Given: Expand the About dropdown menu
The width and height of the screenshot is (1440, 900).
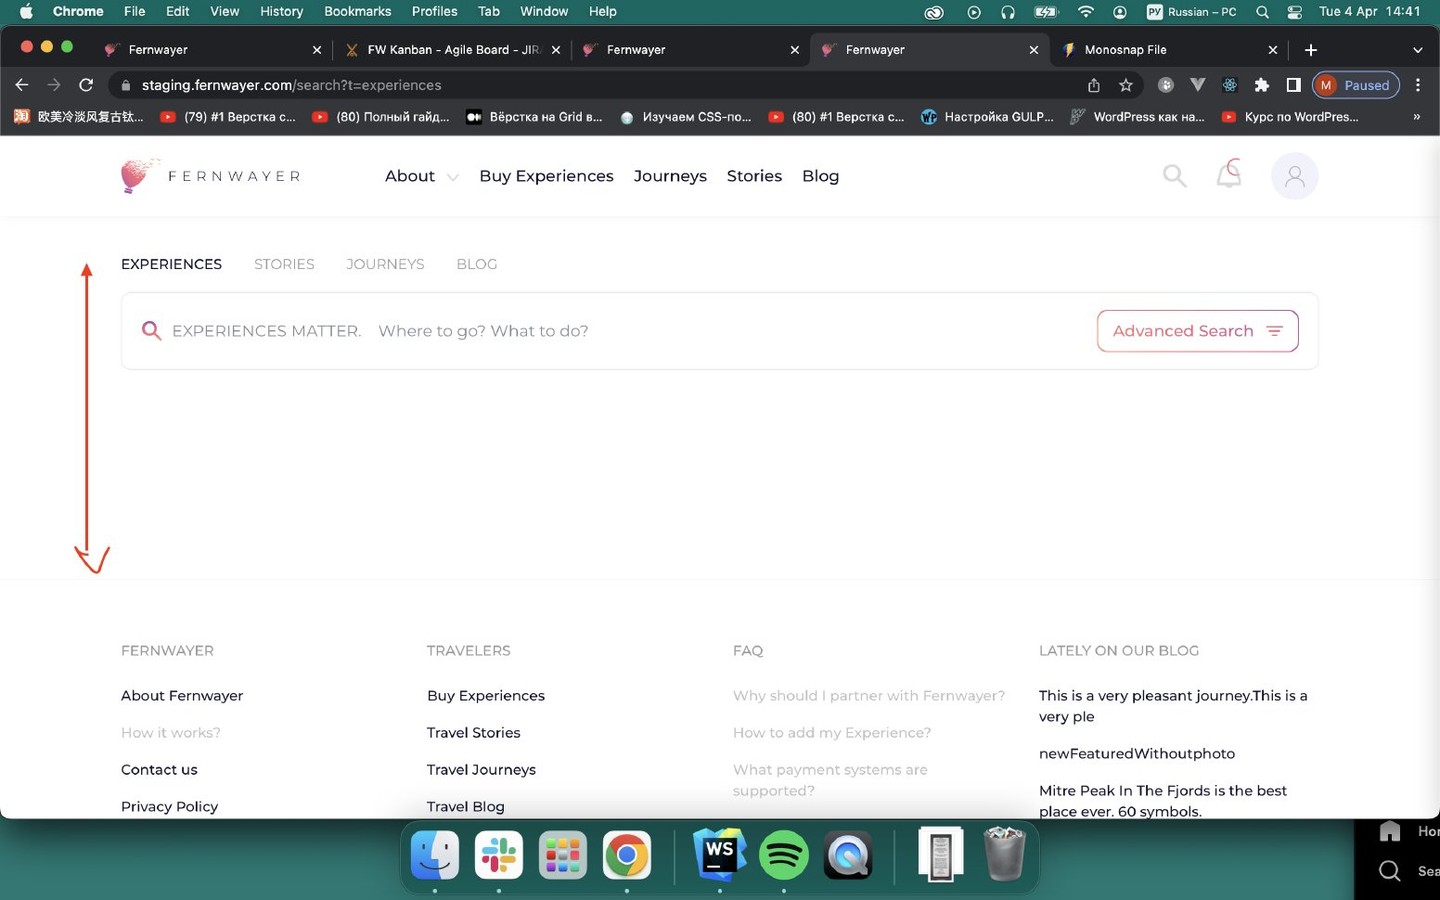Looking at the screenshot, I should point(421,176).
